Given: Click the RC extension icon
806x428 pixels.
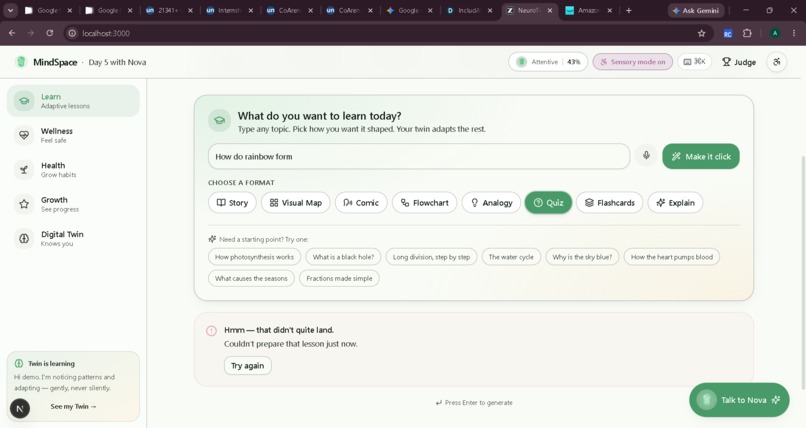Looking at the screenshot, I should [x=728, y=33].
